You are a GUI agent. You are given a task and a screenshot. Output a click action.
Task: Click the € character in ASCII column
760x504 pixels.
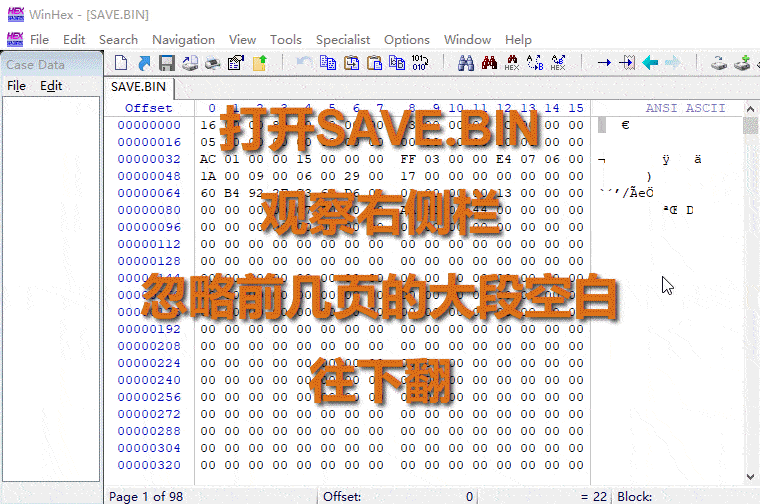coord(625,125)
